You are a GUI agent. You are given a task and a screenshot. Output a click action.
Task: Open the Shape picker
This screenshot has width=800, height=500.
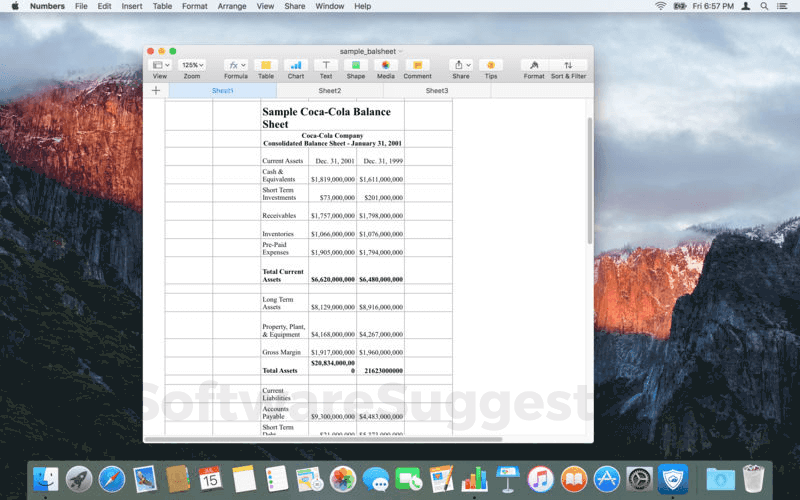[356, 65]
